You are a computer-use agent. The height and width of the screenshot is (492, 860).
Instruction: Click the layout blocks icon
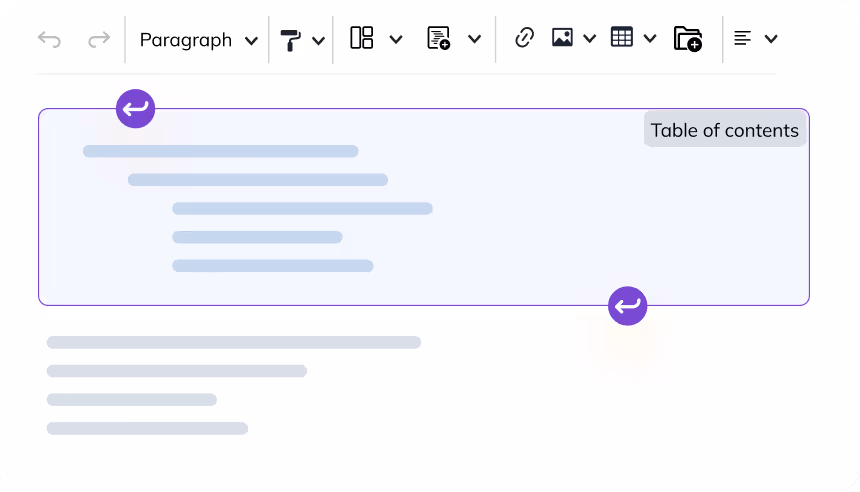[361, 39]
